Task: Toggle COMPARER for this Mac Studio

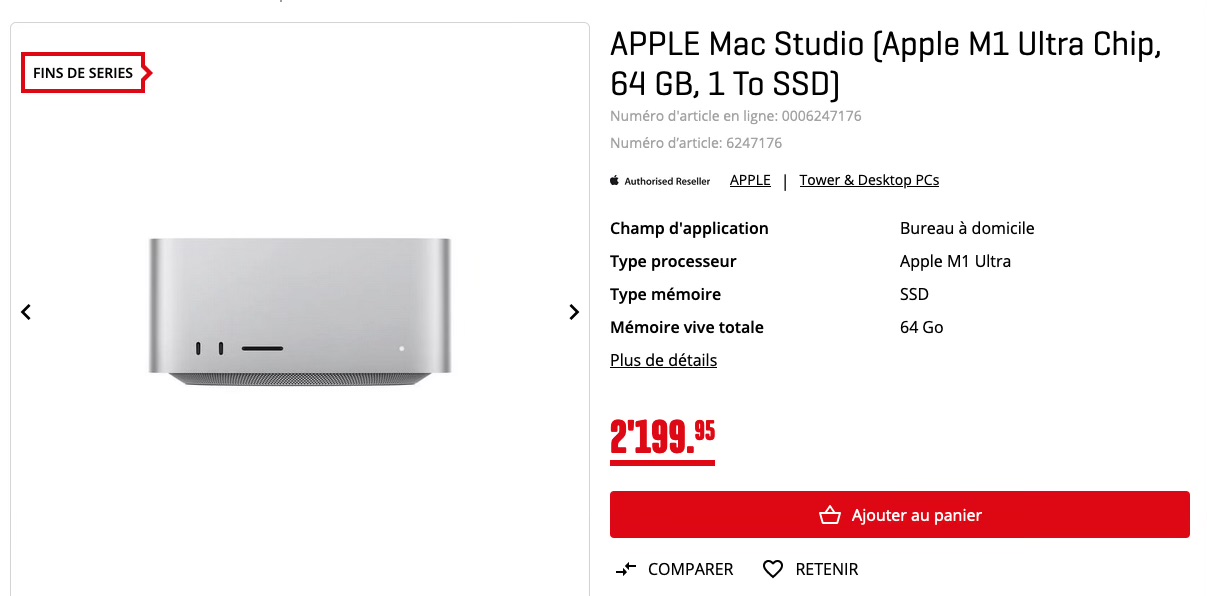Action: point(690,569)
